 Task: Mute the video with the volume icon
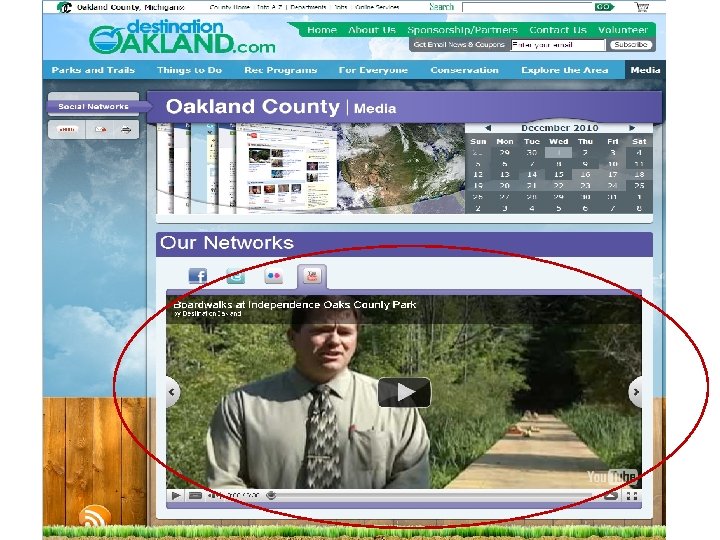click(213, 495)
